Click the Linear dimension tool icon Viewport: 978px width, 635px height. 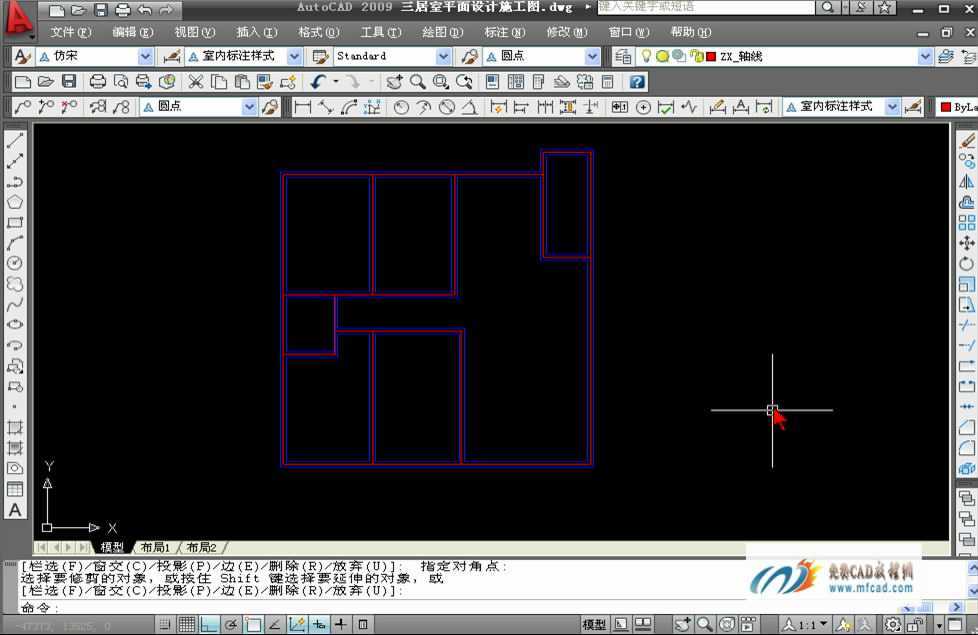click(x=303, y=107)
